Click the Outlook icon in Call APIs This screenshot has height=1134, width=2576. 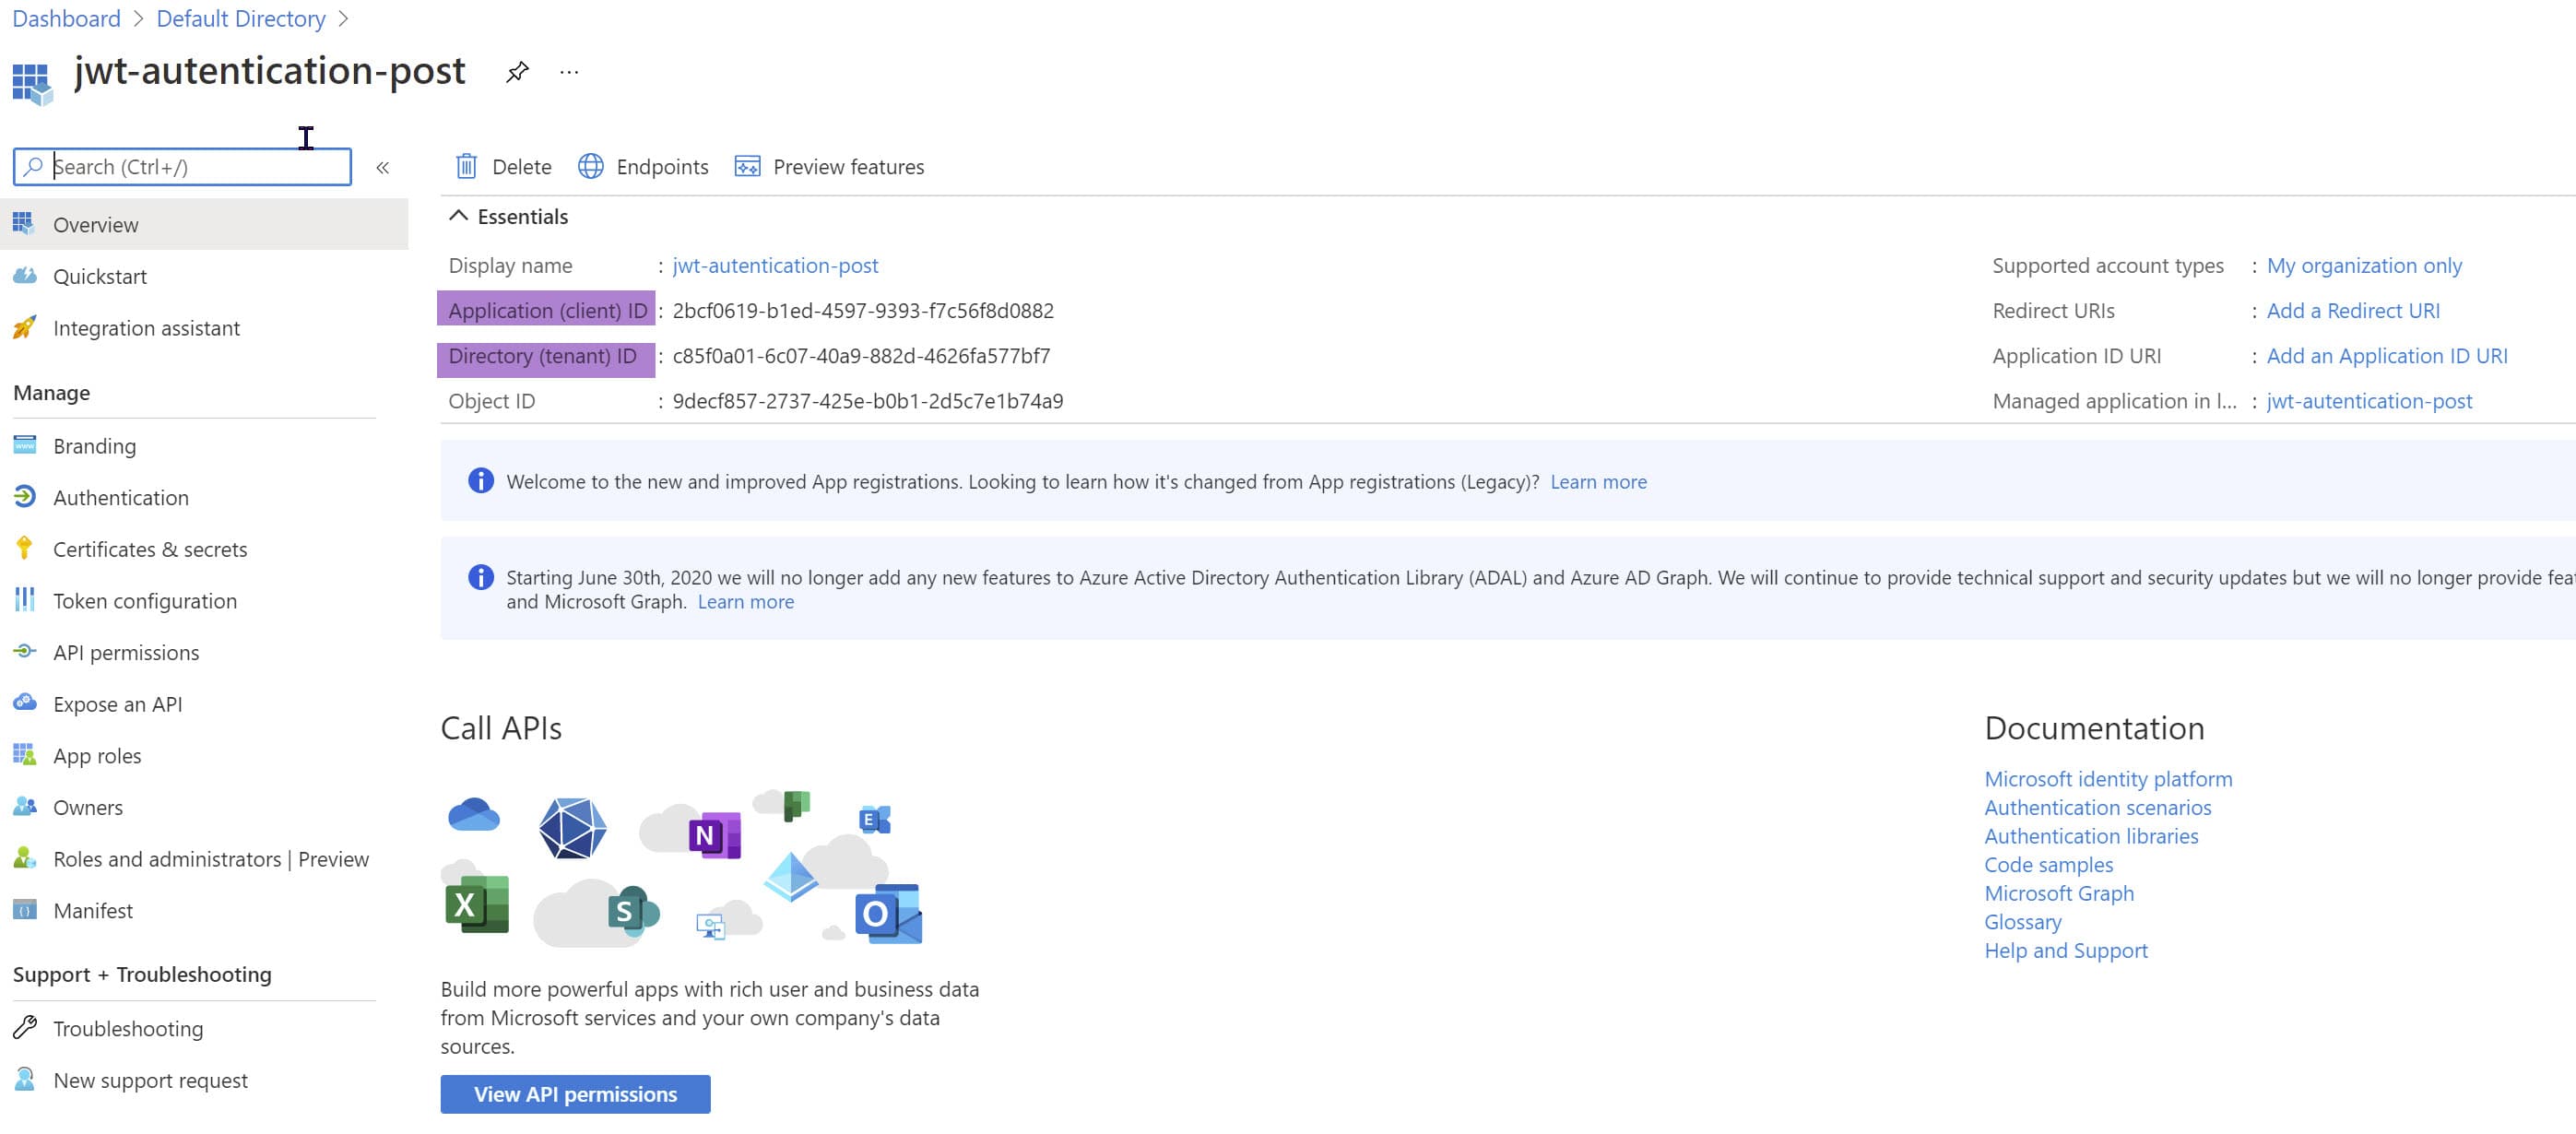[888, 913]
